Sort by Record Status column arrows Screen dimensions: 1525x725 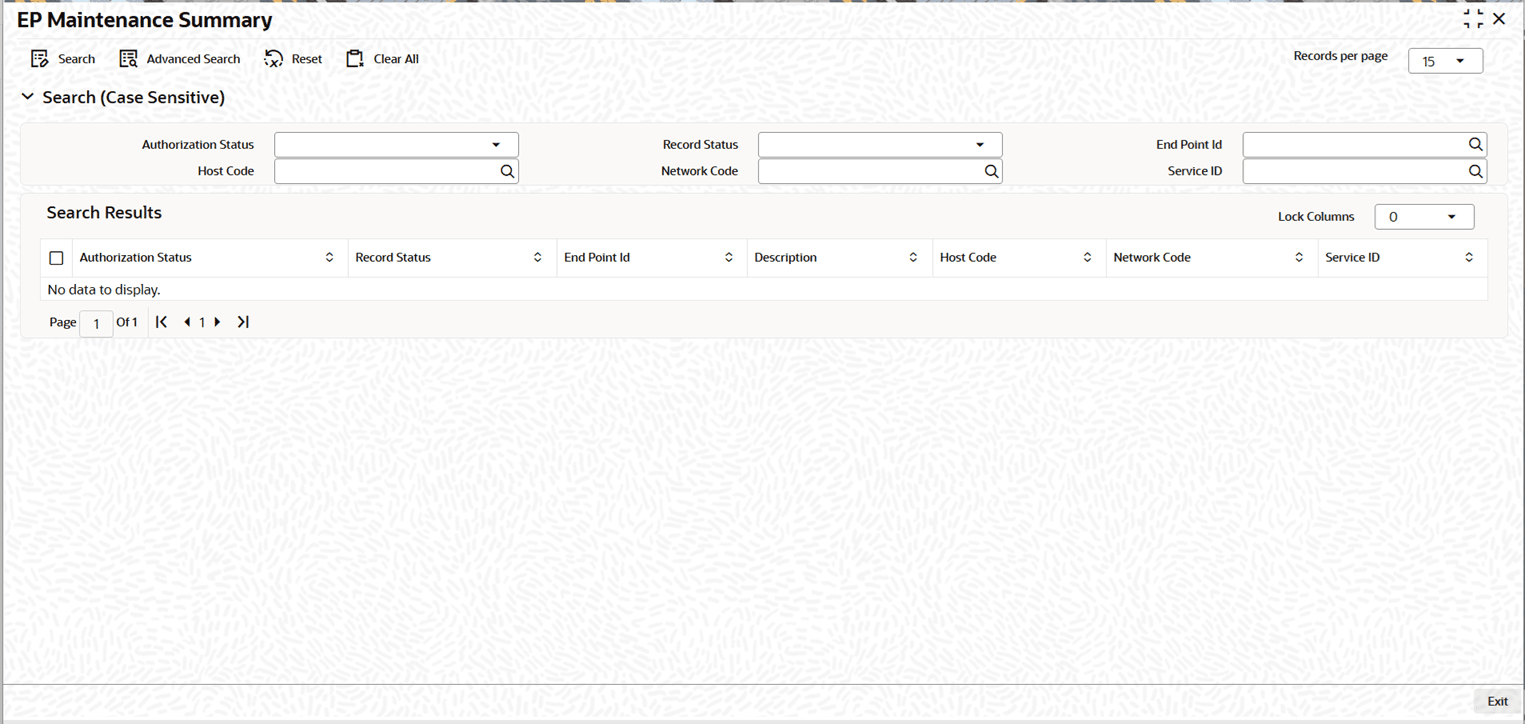point(537,258)
